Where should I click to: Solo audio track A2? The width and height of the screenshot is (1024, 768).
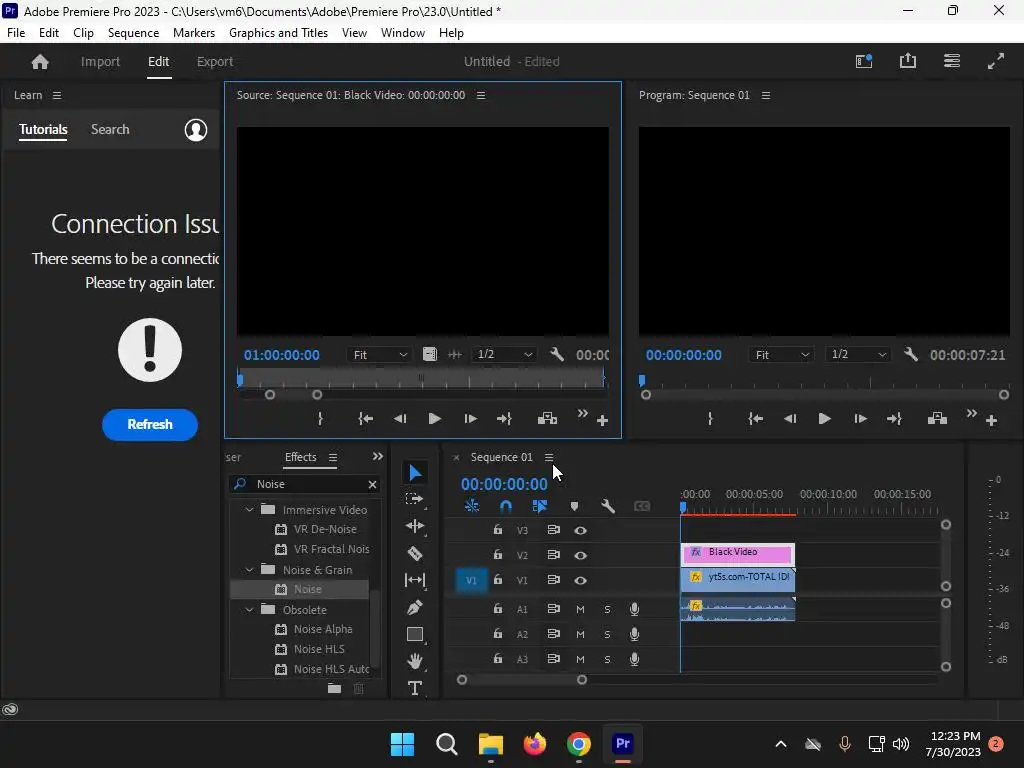pos(607,634)
